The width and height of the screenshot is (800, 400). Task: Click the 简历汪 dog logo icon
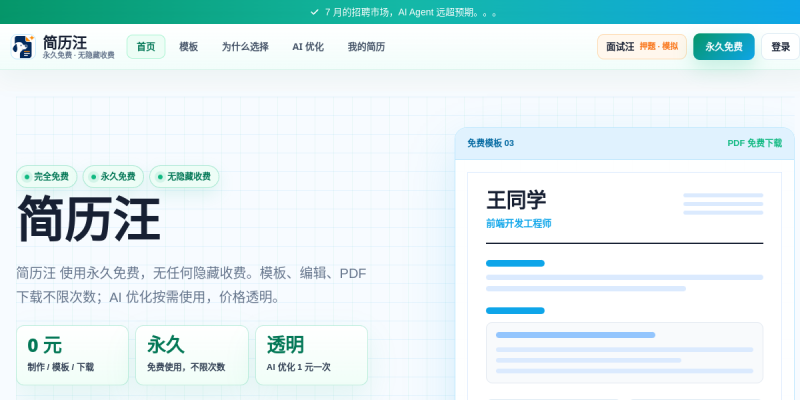tap(23, 47)
